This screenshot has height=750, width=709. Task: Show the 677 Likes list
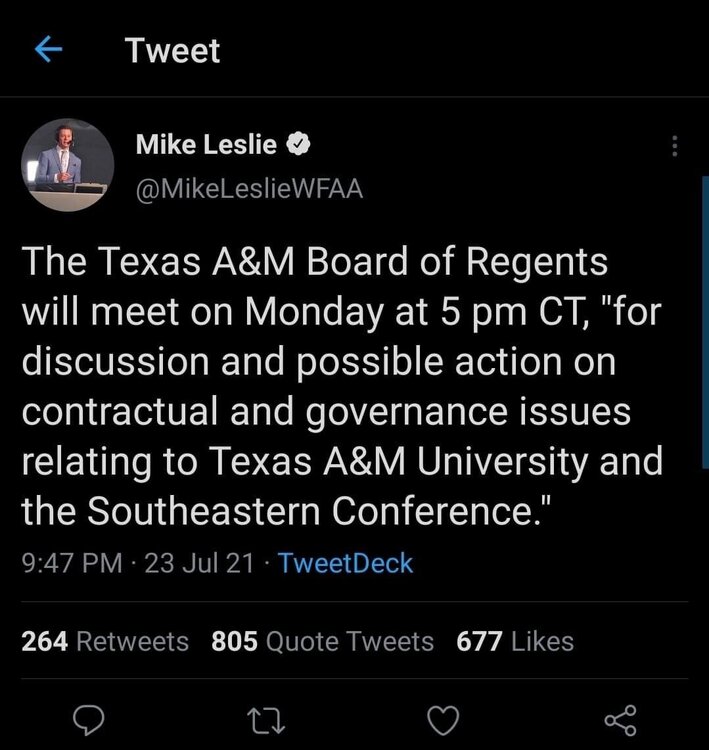coord(515,641)
